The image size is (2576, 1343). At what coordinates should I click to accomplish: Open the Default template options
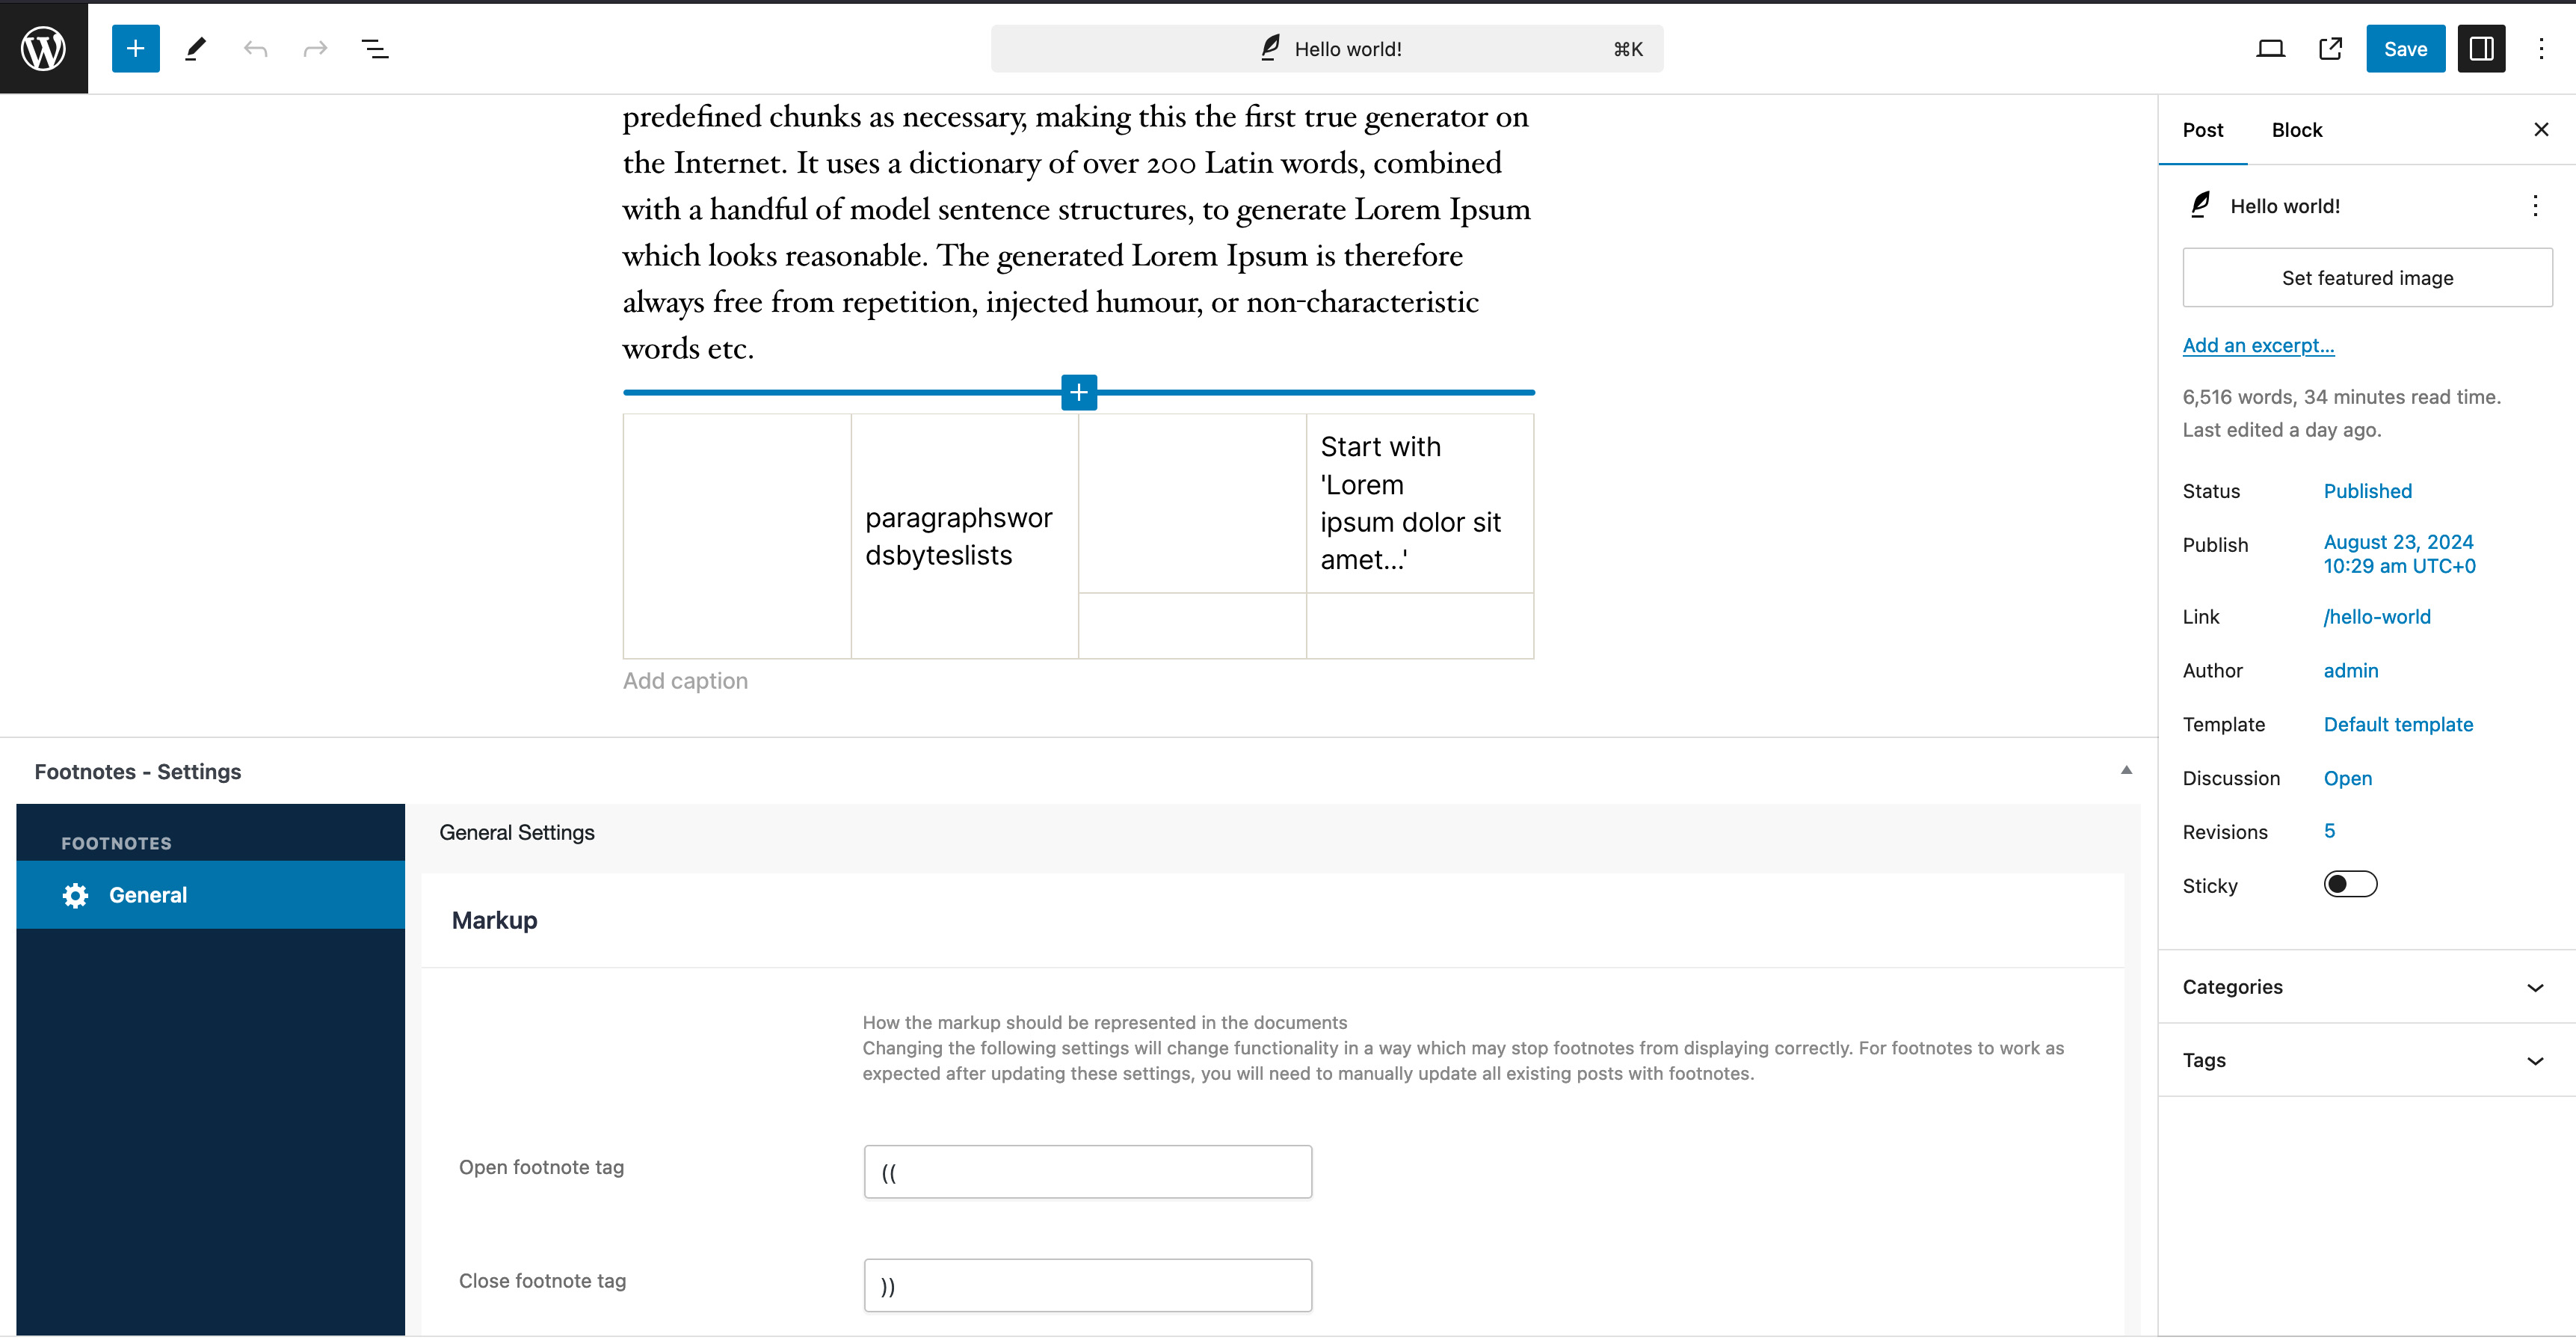2398,725
